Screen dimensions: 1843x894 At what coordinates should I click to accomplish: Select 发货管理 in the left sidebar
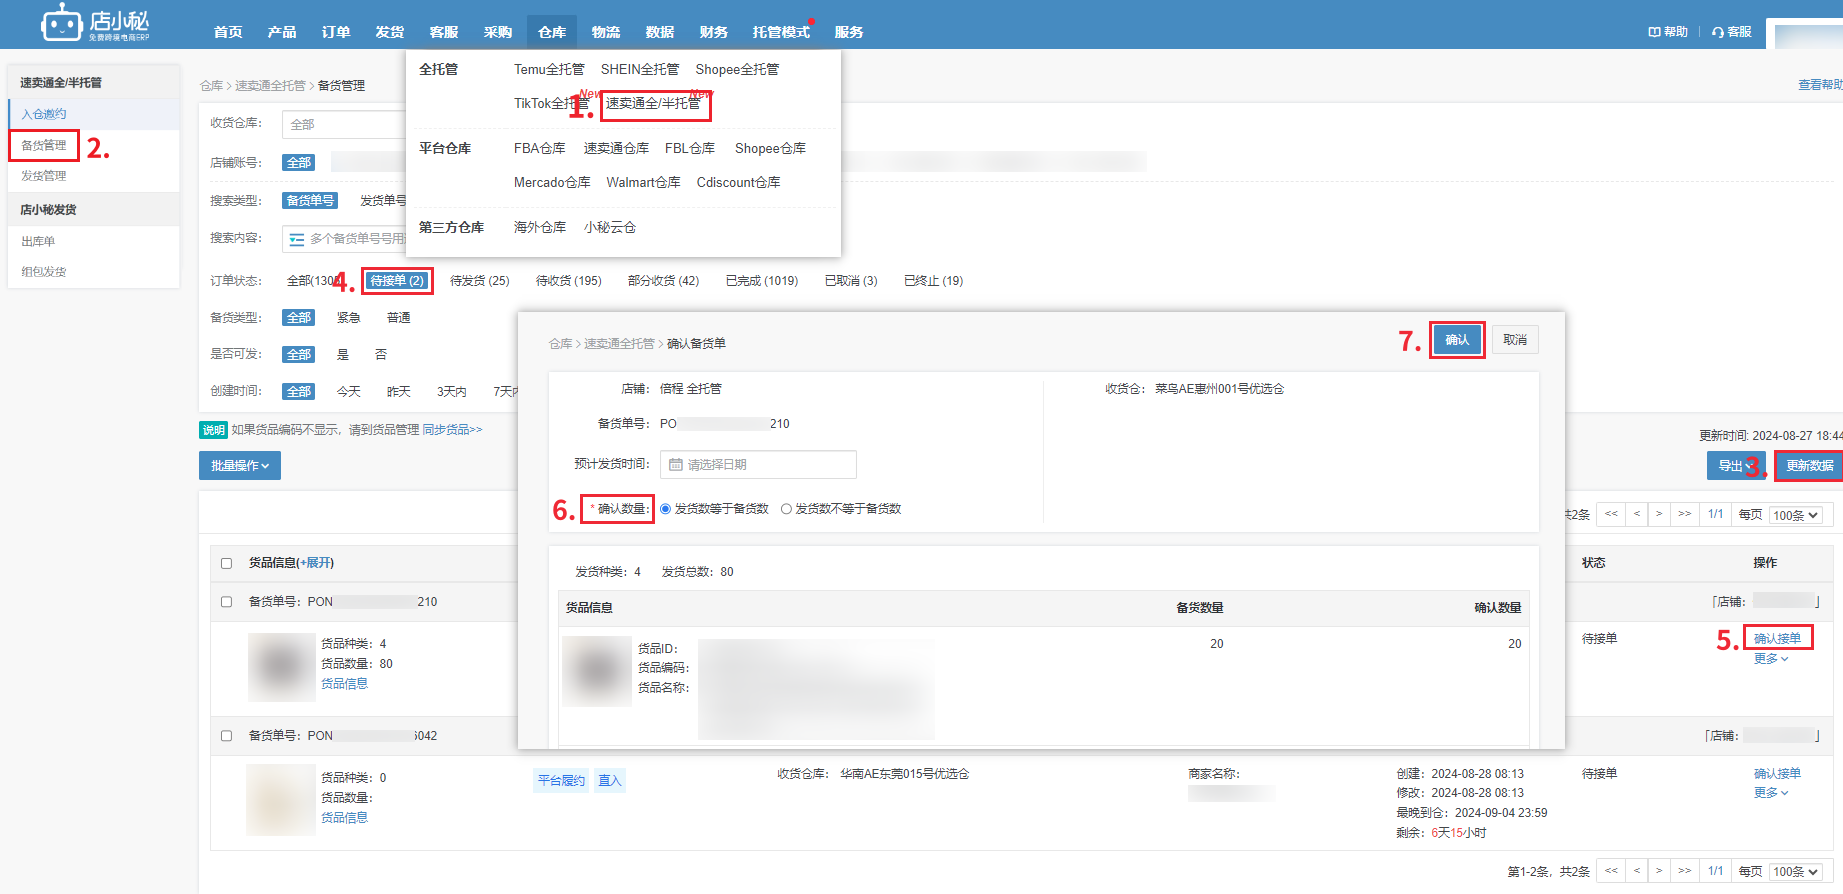coord(44,176)
